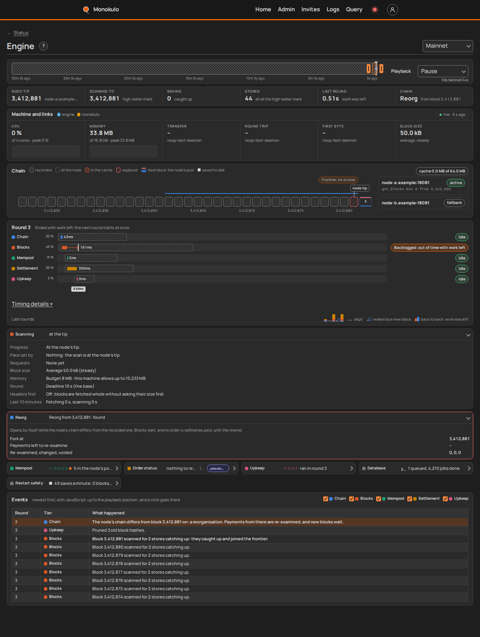Image resolution: width=480 pixels, height=637 pixels.
Task: Open Logs in top navigation
Action: pos(333,9)
